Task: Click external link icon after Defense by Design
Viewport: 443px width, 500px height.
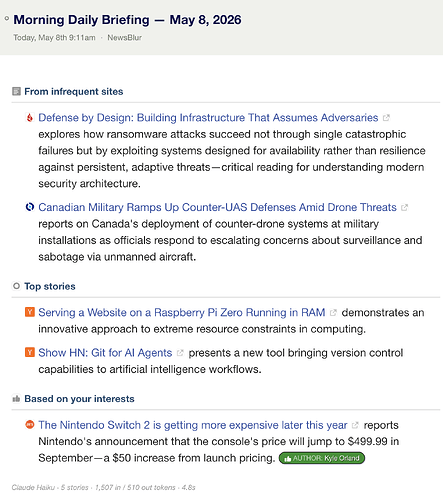Action: tap(386, 118)
